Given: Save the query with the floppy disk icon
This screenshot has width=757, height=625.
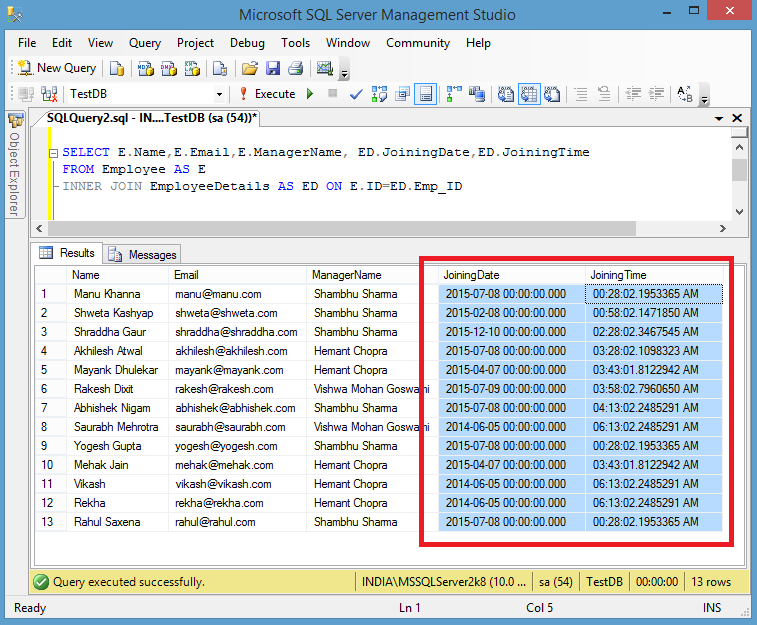Looking at the screenshot, I should 272,68.
